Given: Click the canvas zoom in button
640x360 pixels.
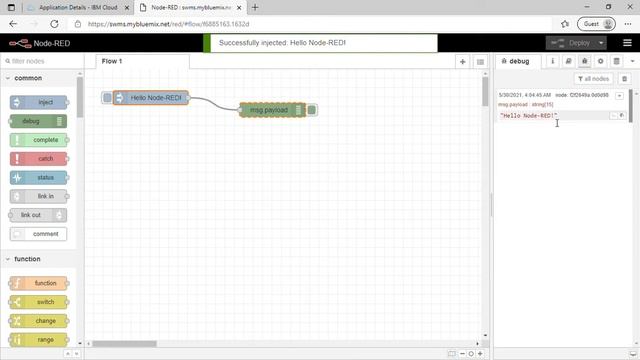Looking at the screenshot, I should 480,354.
